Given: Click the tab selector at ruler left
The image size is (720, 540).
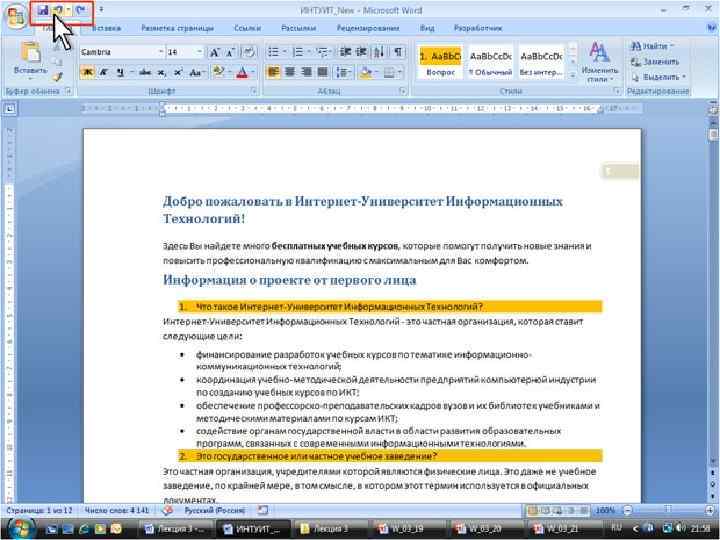Looking at the screenshot, I should [10, 109].
